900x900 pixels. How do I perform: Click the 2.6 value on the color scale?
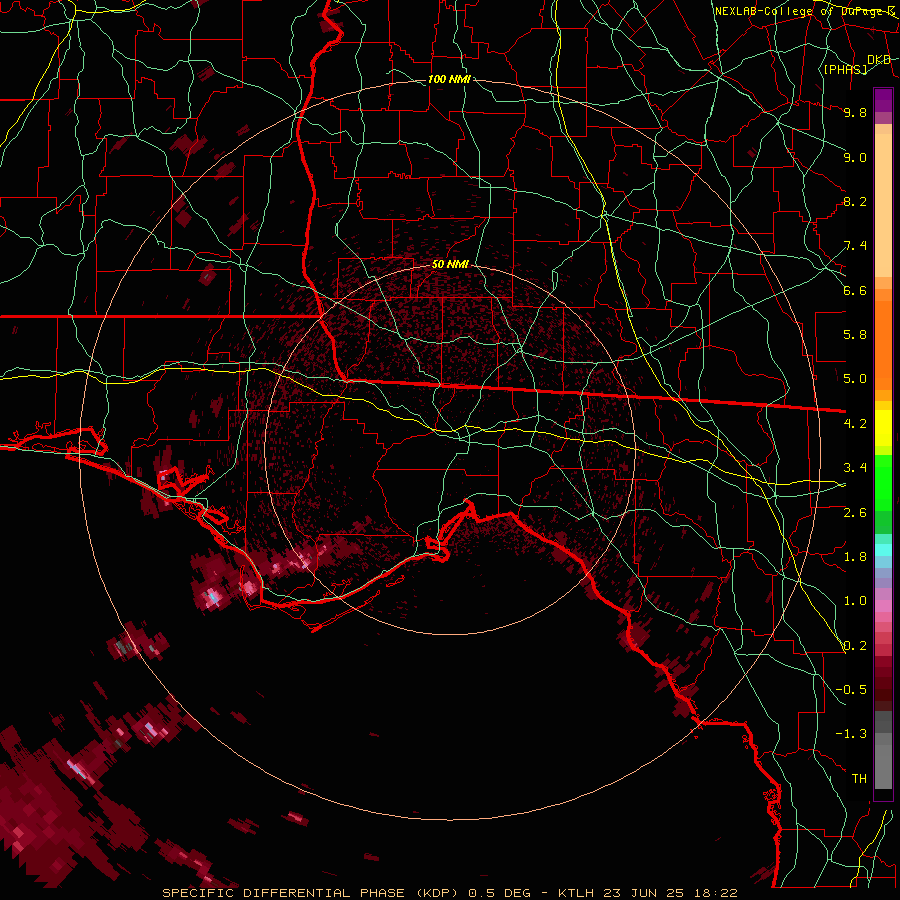coord(855,513)
